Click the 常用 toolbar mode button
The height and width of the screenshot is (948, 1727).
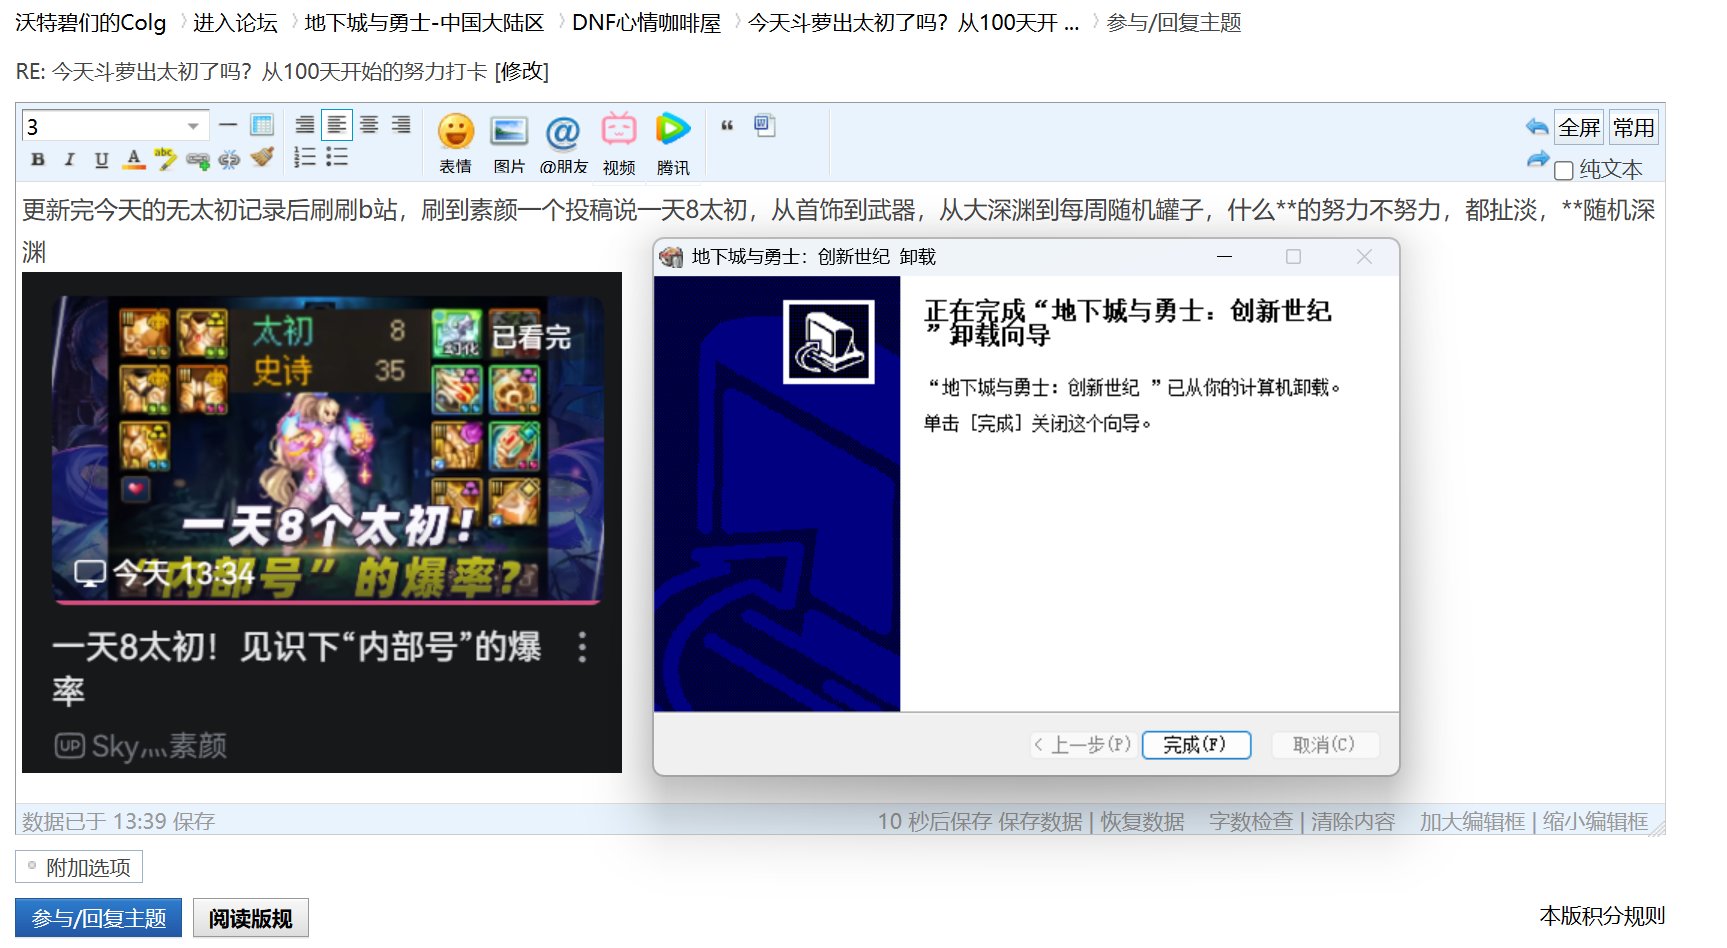pyautogui.click(x=1634, y=128)
